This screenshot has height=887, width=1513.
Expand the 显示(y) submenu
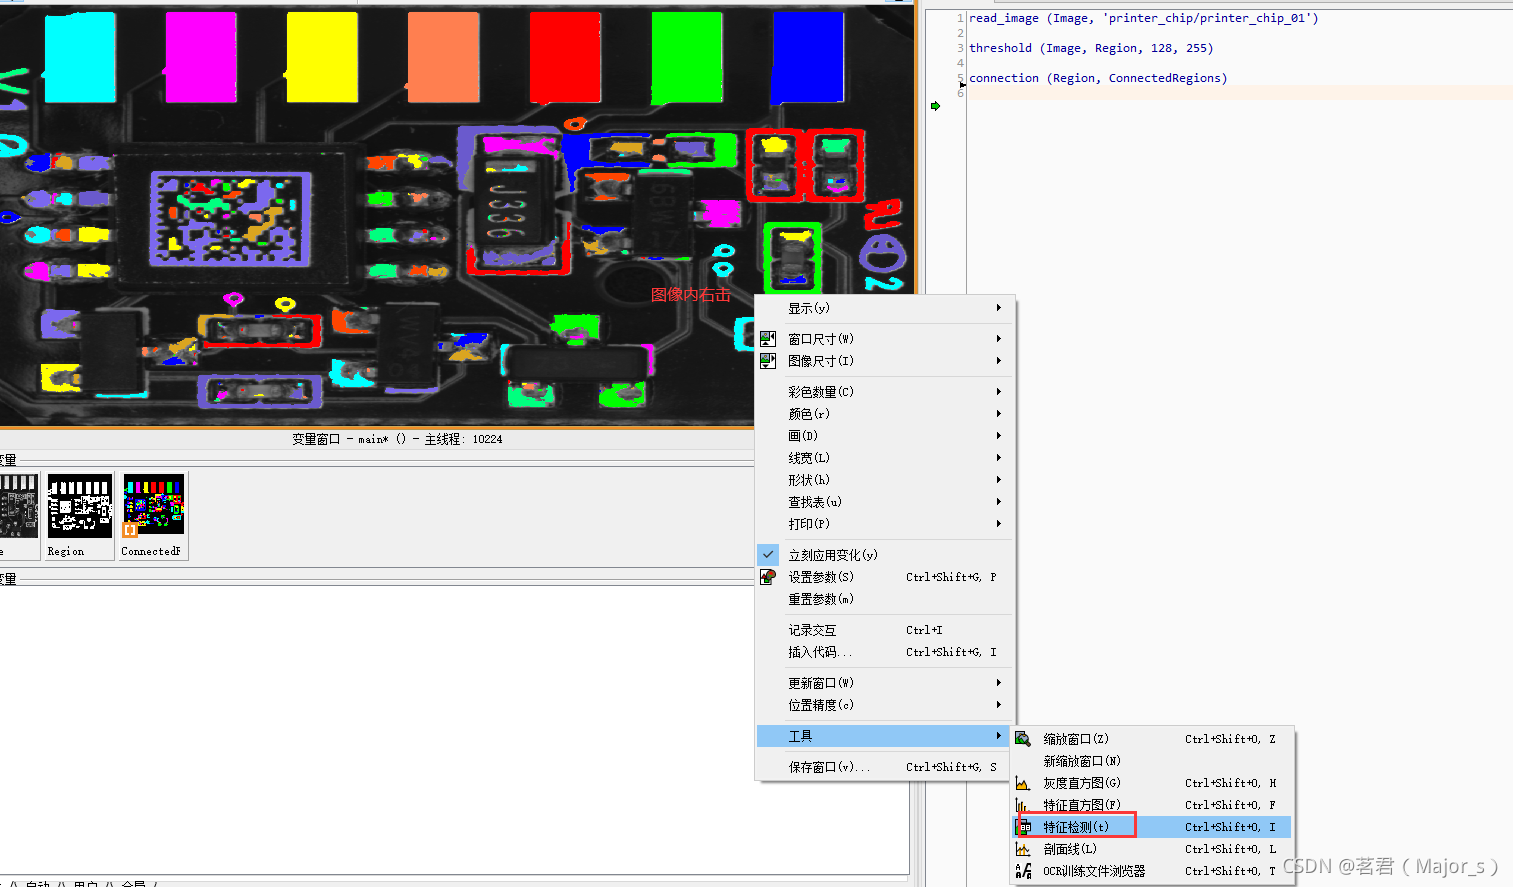pyautogui.click(x=885, y=308)
